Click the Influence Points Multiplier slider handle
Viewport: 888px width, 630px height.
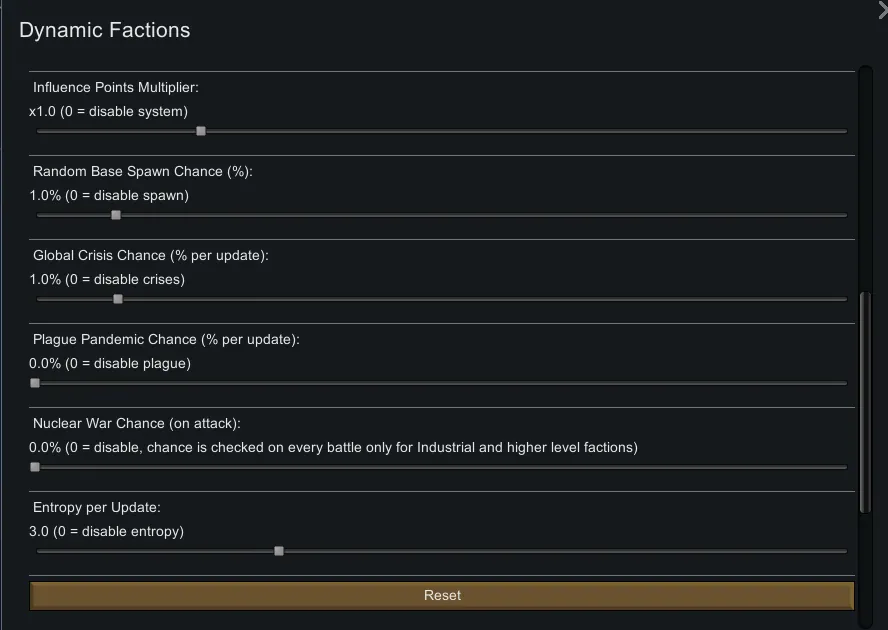[201, 131]
